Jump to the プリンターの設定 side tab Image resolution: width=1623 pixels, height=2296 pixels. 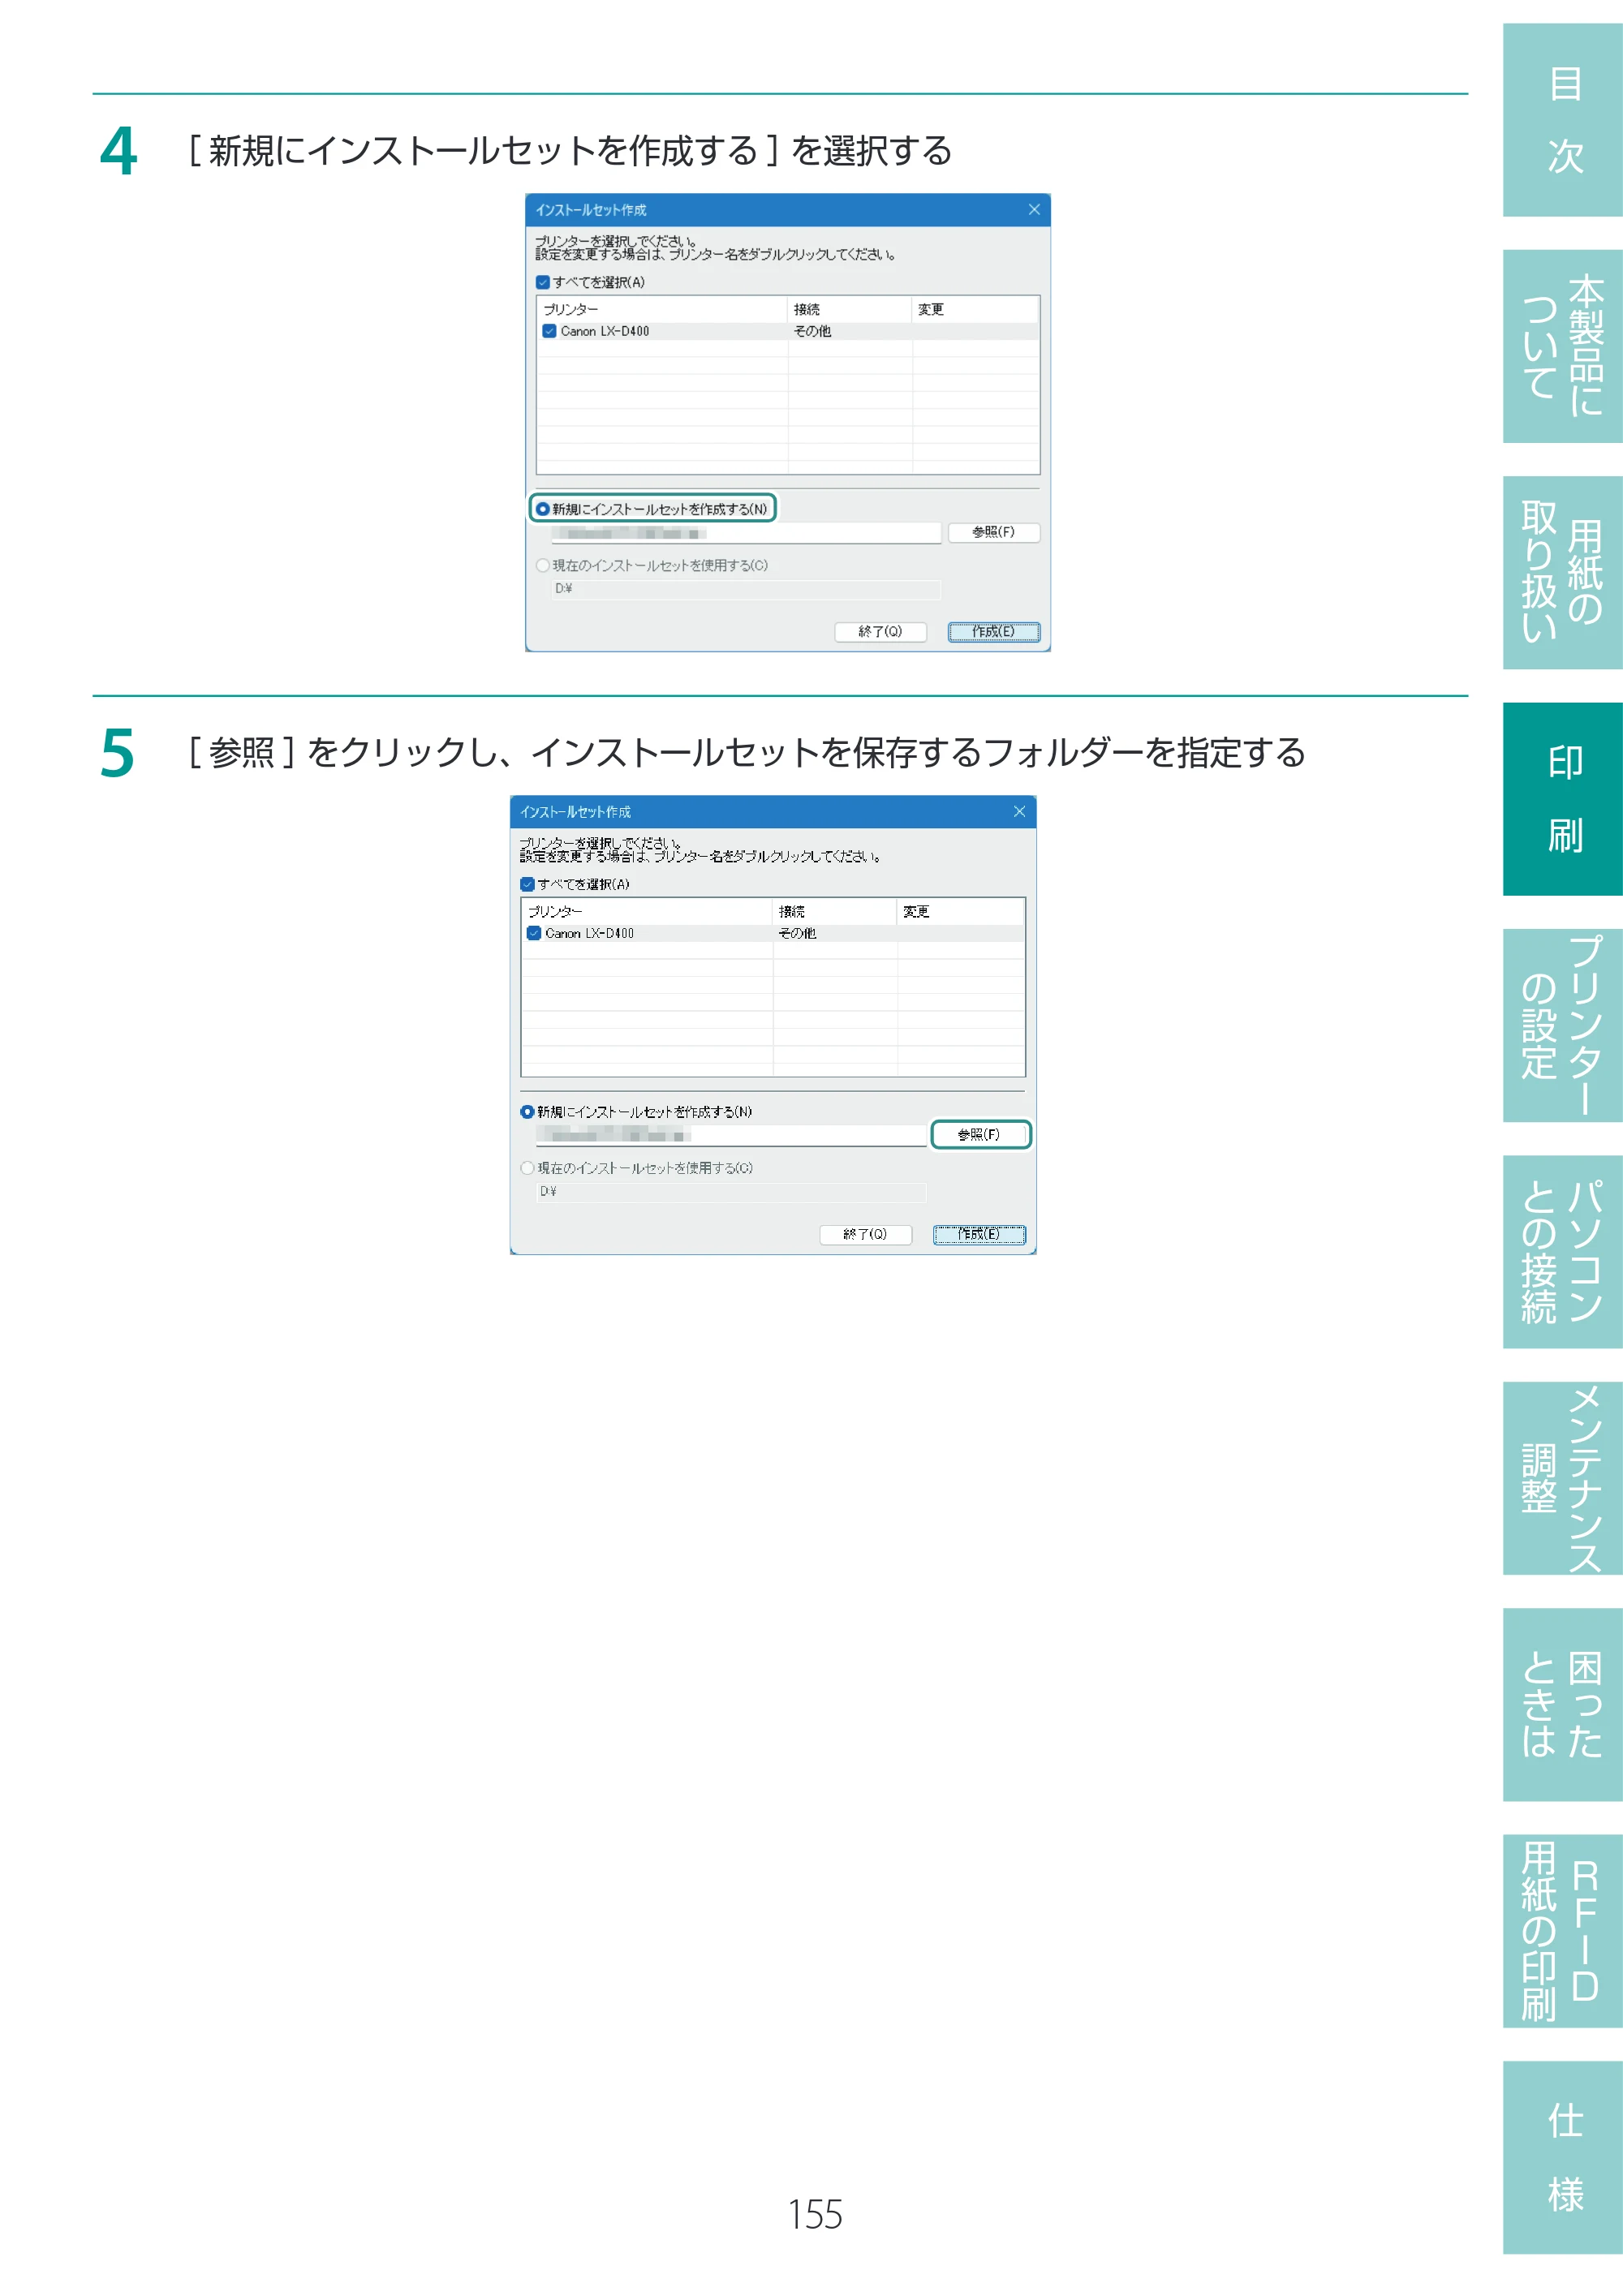(x=1562, y=1025)
